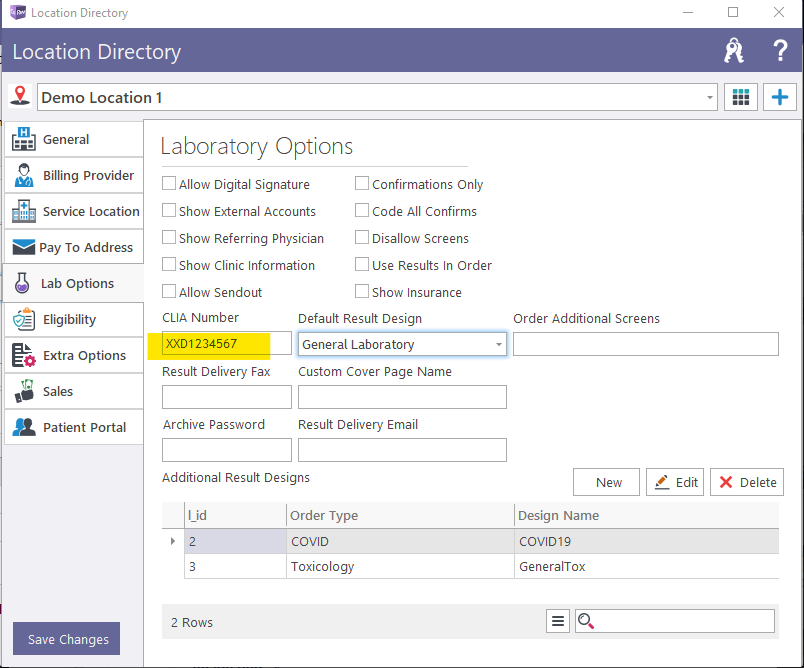Viewport: 804px width, 668px height.
Task: Open Default Result Design dropdown
Action: click(x=498, y=345)
